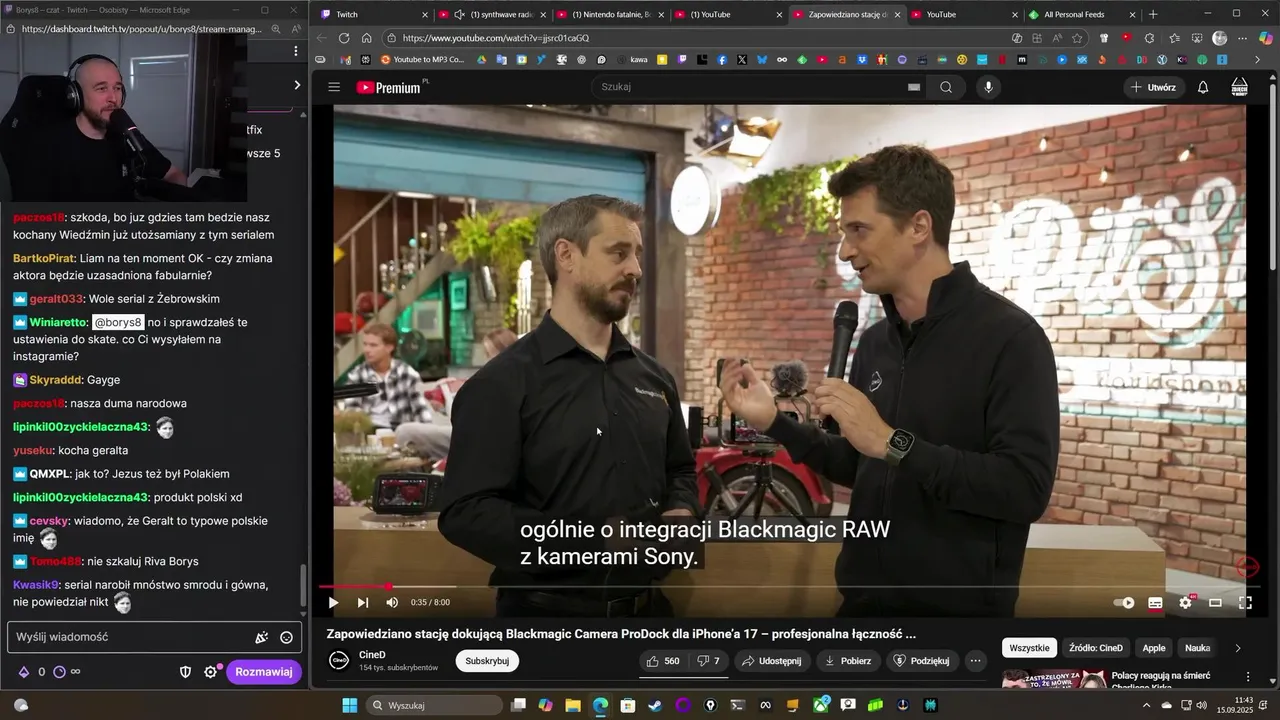Open the YouTube account avatar menu
The height and width of the screenshot is (720, 1280).
tap(1239, 87)
